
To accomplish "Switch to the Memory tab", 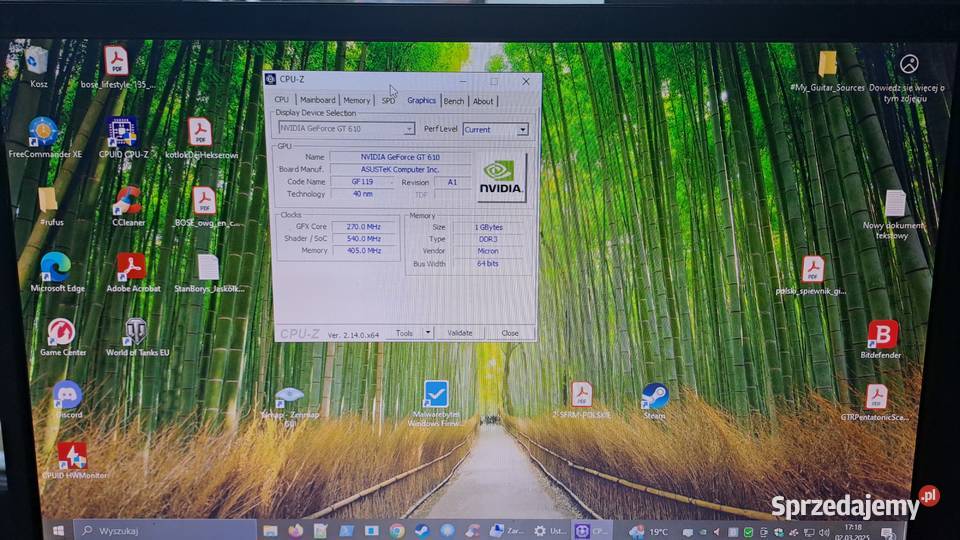I will coord(356,100).
